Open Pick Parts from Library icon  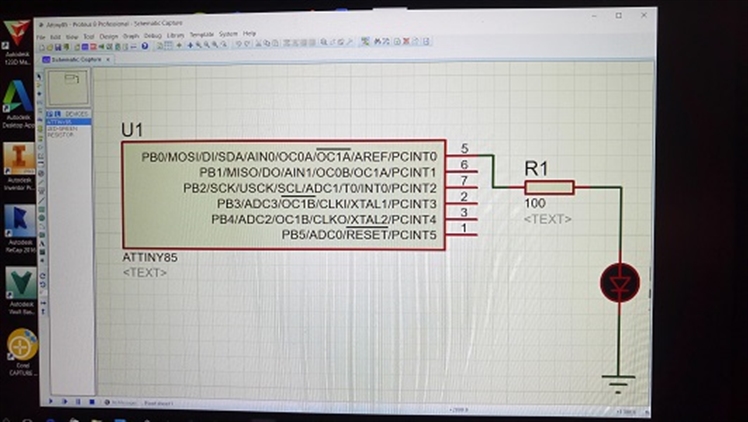click(x=324, y=42)
